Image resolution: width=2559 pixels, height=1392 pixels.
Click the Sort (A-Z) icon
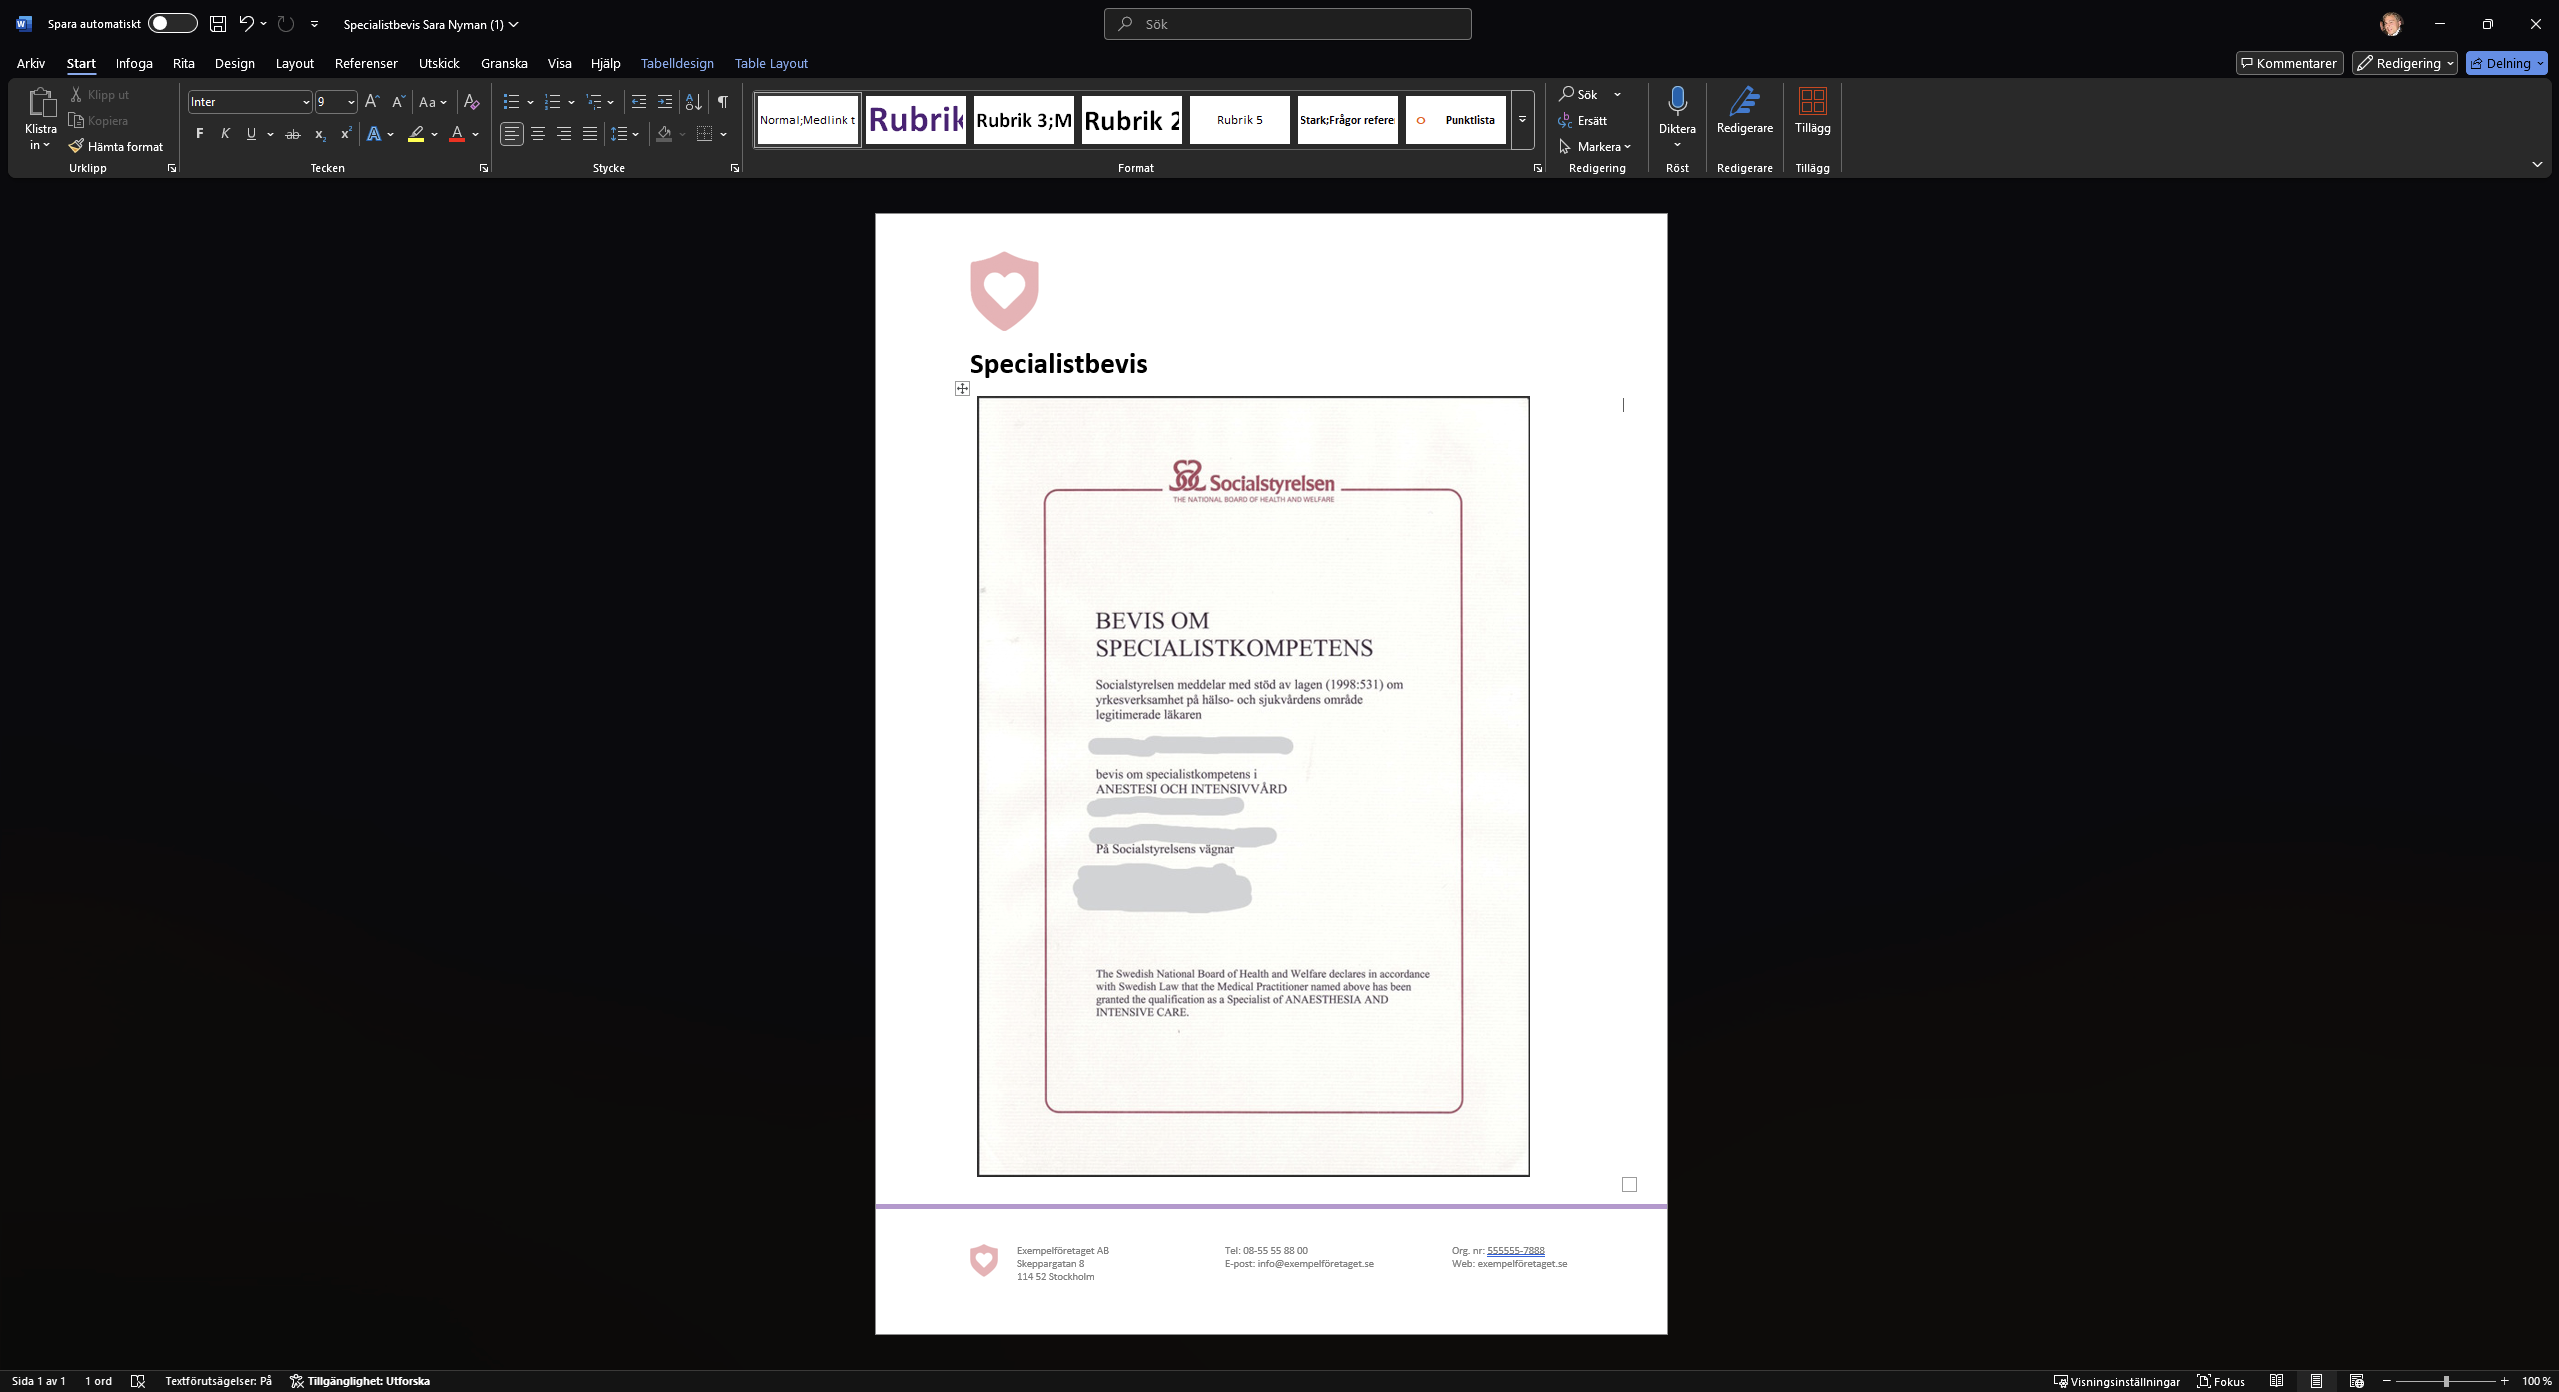693,102
